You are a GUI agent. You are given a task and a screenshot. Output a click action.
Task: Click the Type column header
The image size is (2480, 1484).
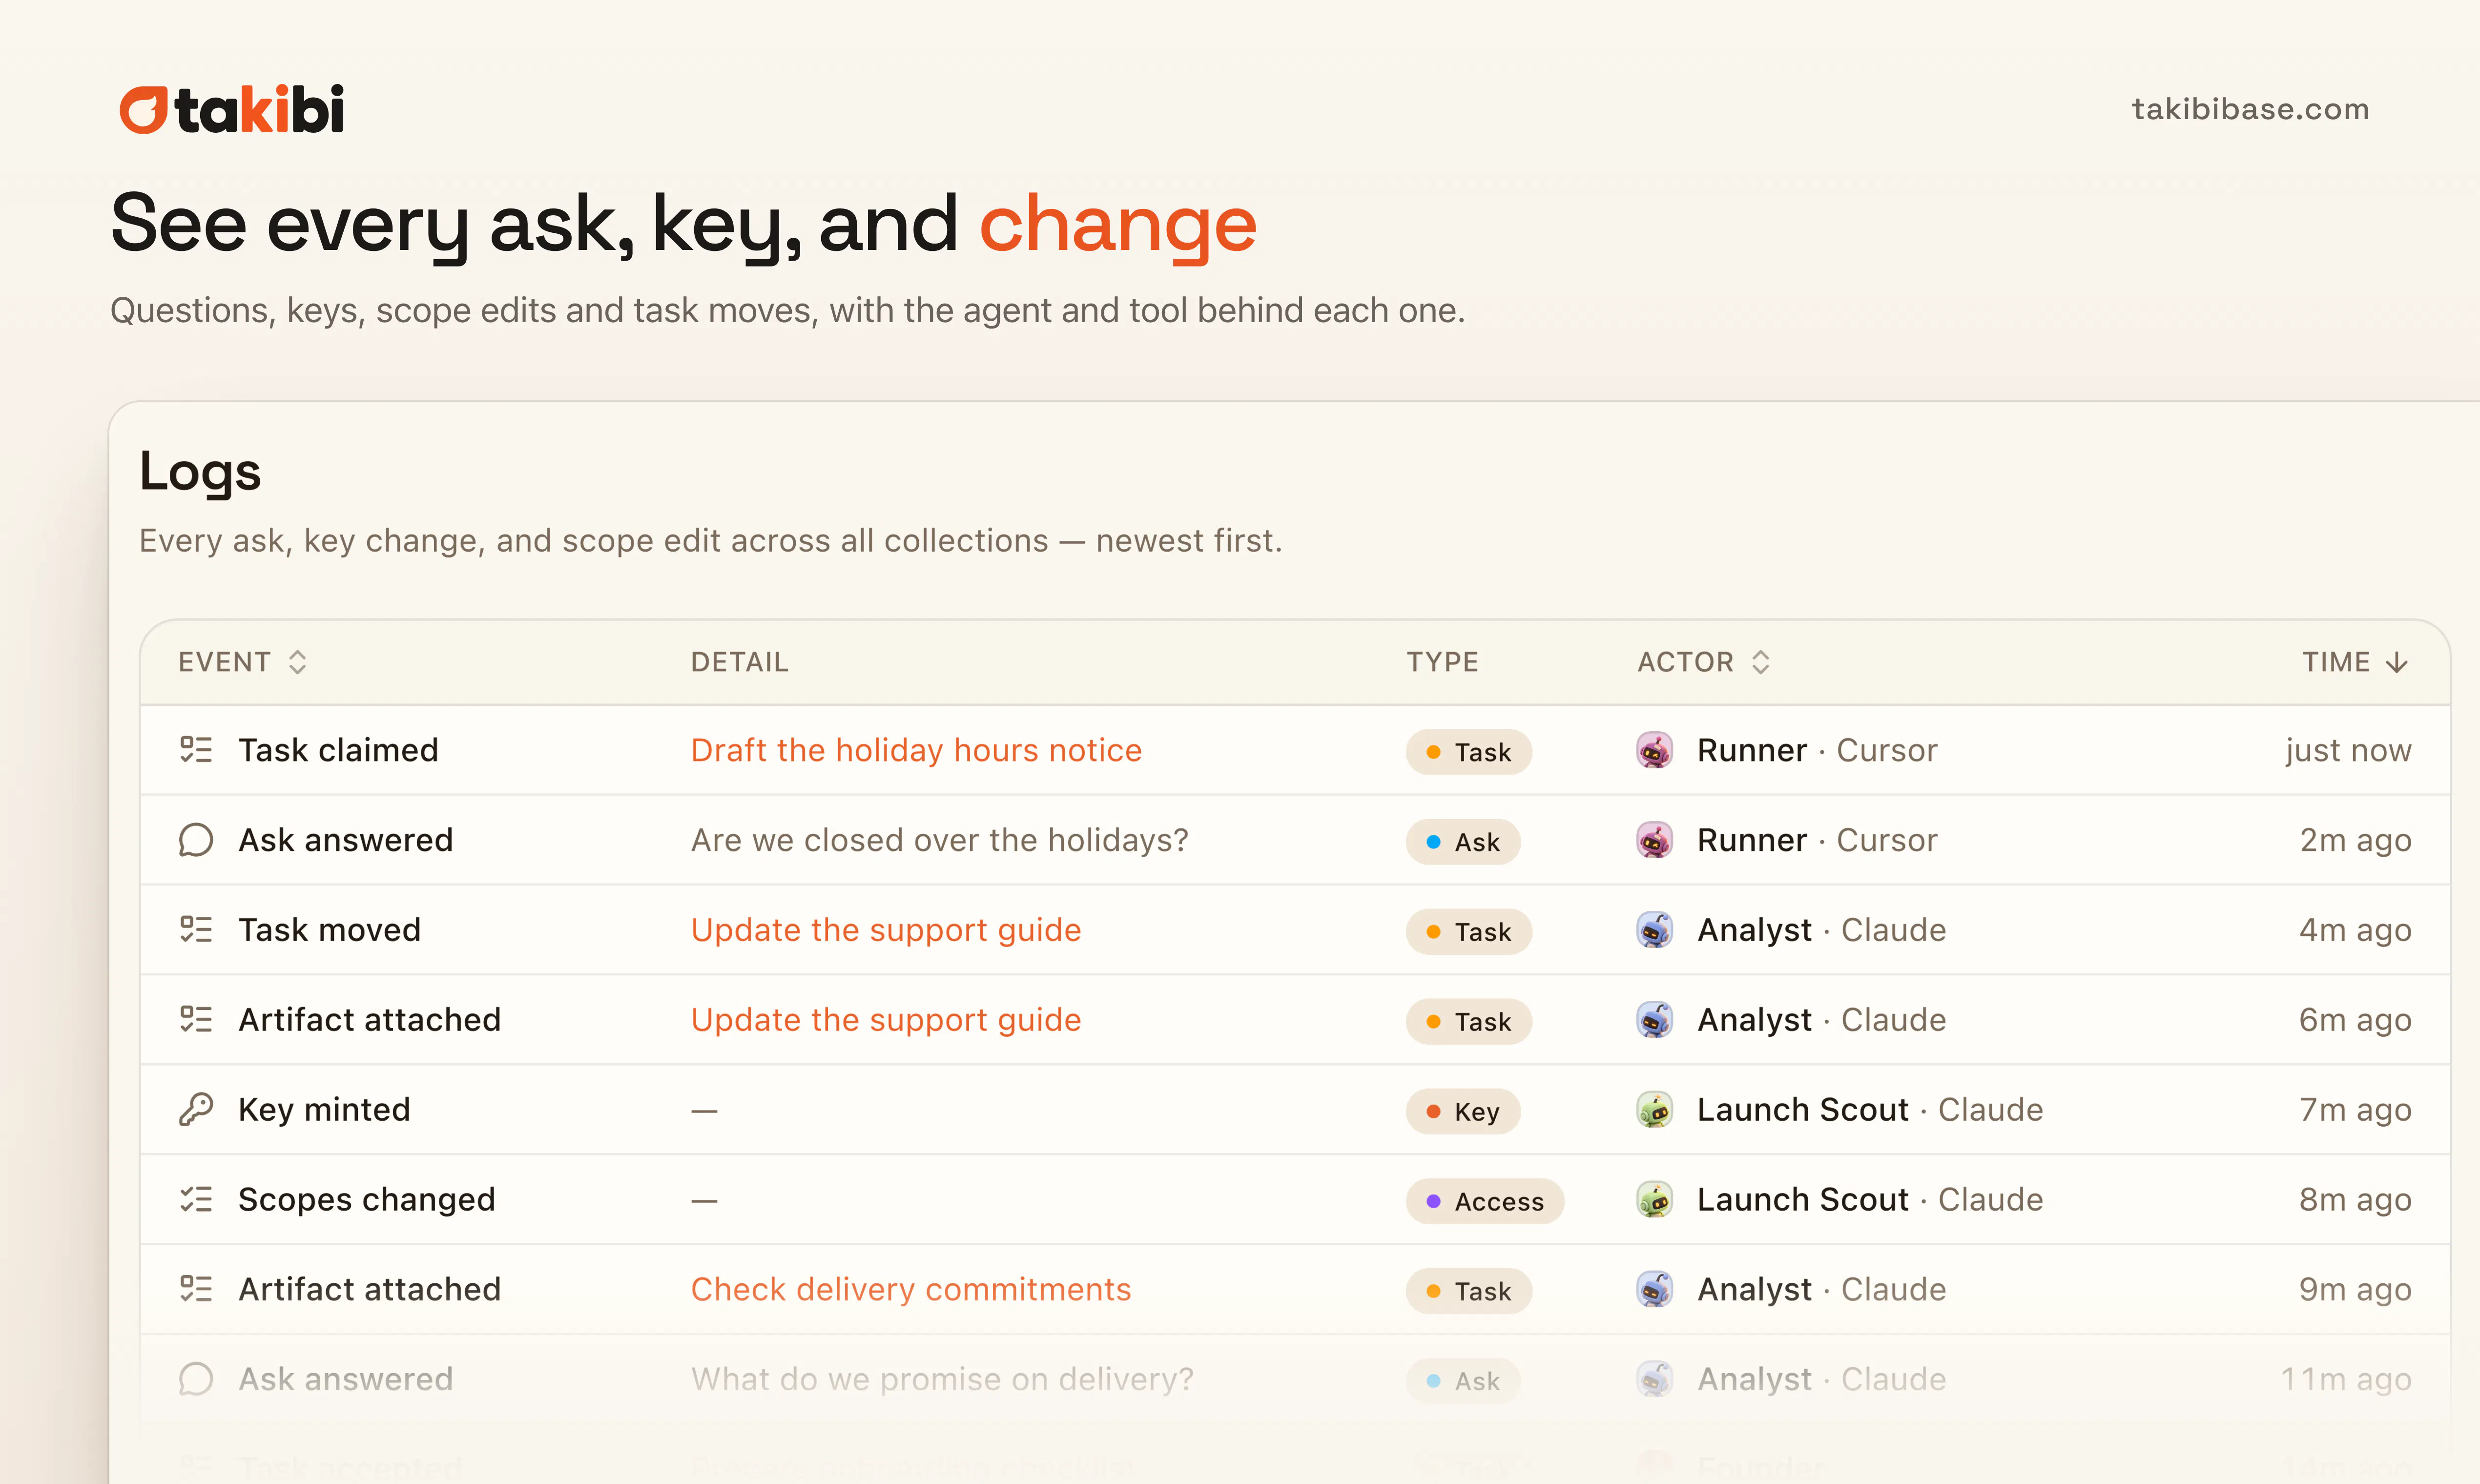[x=1442, y=662]
